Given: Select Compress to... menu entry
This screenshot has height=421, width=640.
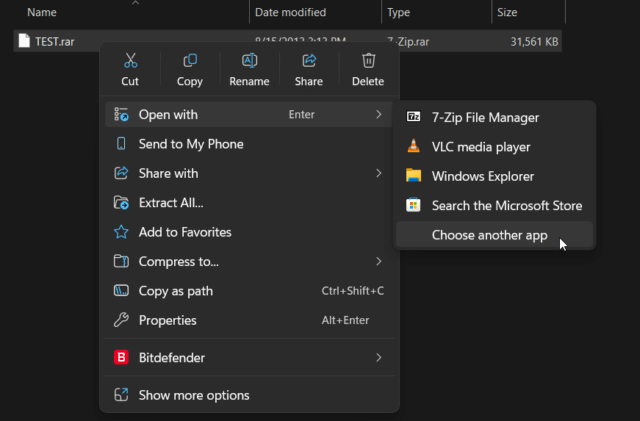Looking at the screenshot, I should (248, 261).
